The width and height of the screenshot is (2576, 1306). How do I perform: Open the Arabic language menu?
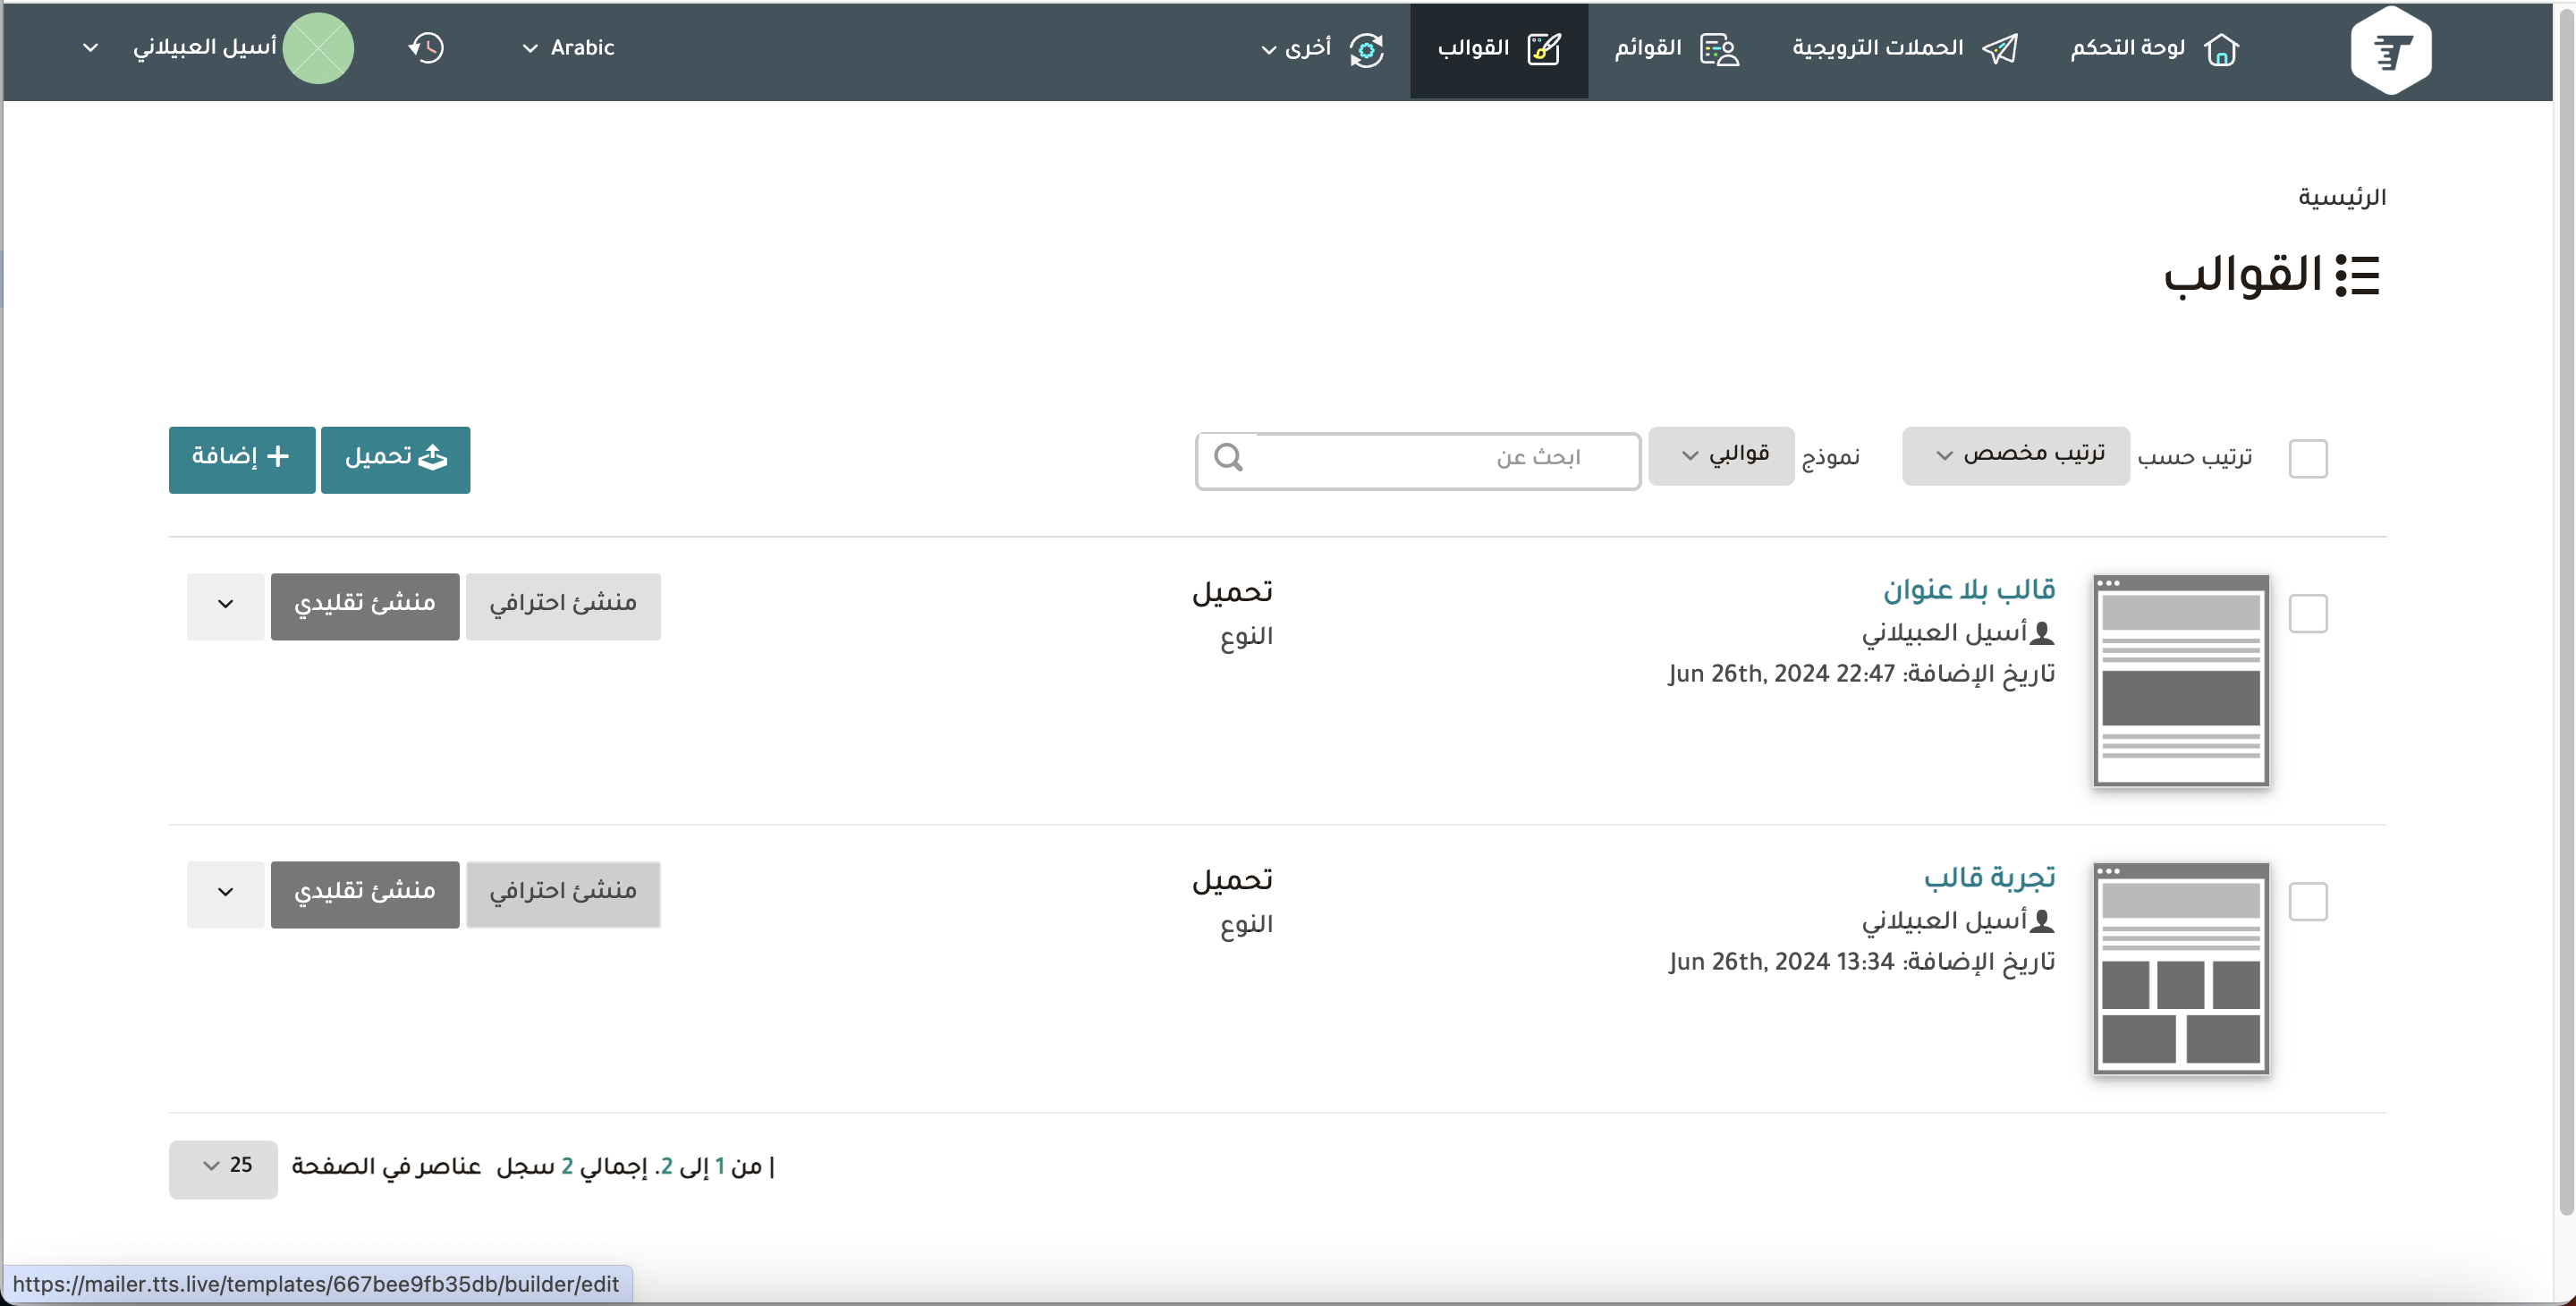point(568,48)
